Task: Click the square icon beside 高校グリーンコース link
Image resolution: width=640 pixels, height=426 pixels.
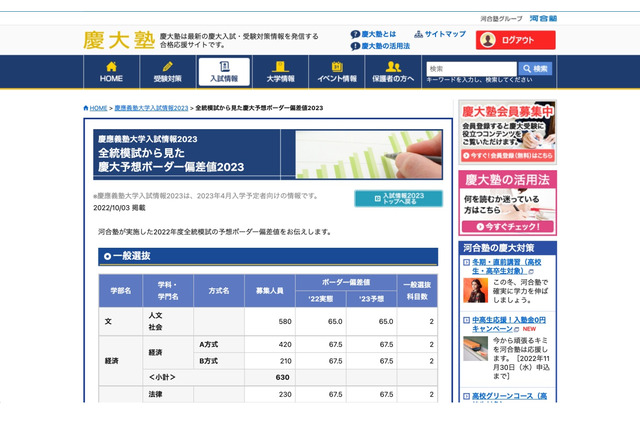Action: point(466,396)
